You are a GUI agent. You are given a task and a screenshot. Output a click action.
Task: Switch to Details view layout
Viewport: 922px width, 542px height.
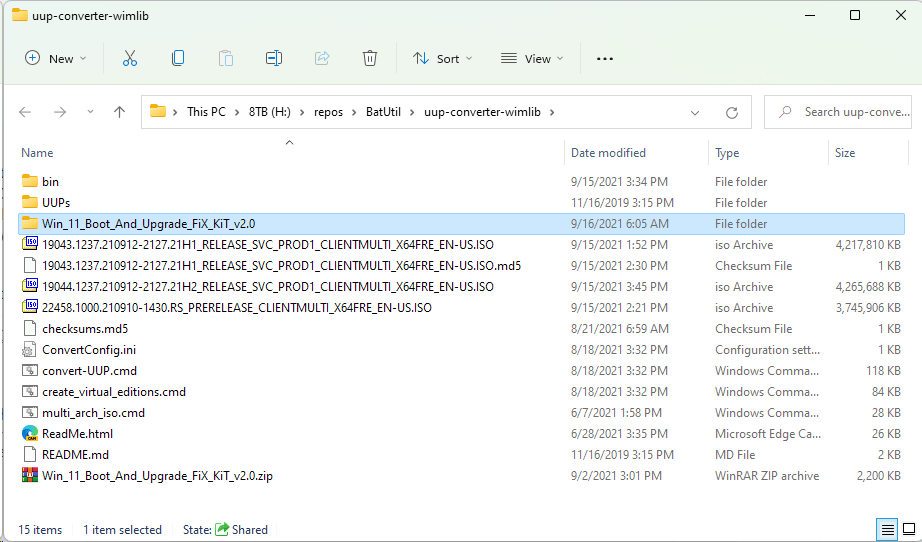tap(887, 529)
